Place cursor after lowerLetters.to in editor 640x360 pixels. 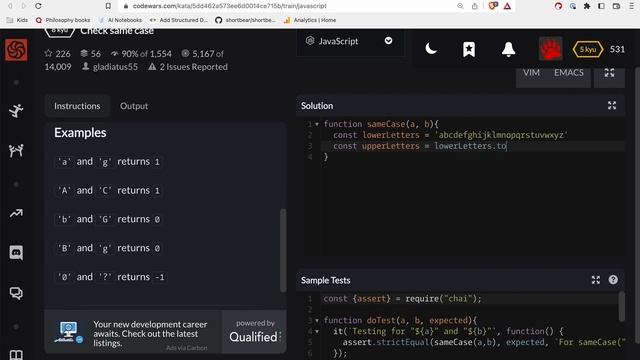pos(507,146)
